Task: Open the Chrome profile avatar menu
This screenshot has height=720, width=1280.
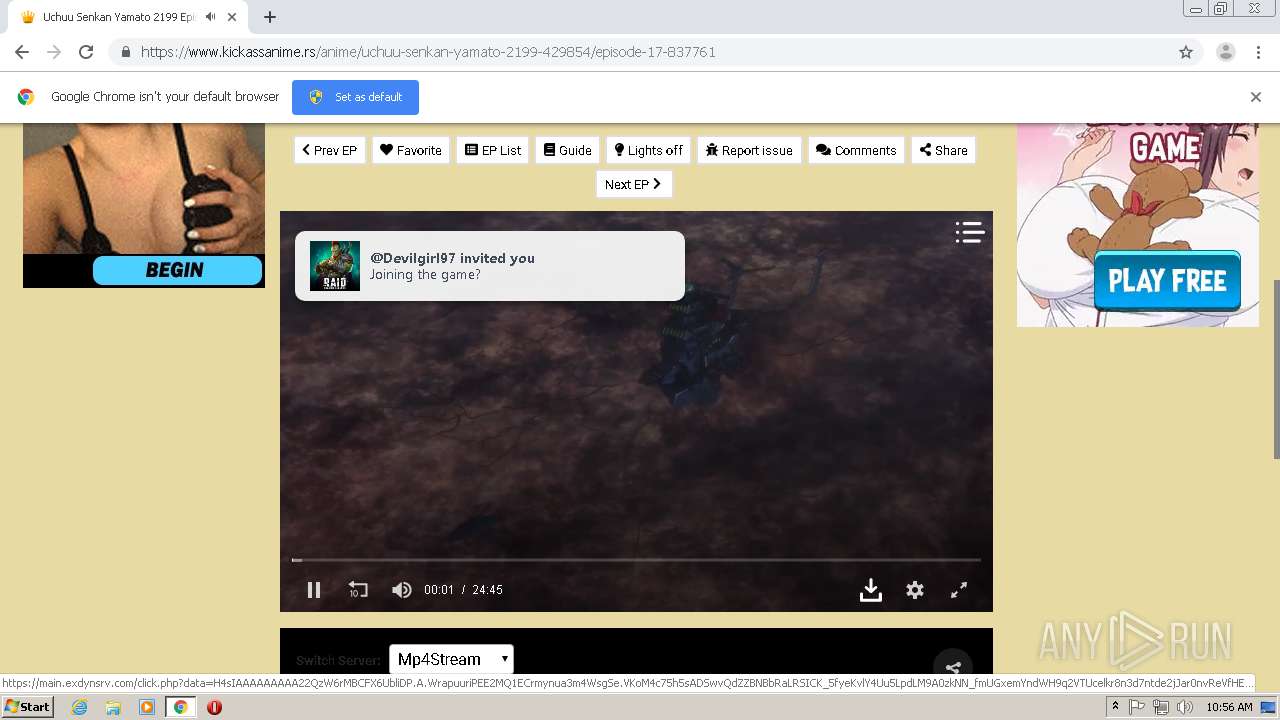Action: pyautogui.click(x=1226, y=52)
